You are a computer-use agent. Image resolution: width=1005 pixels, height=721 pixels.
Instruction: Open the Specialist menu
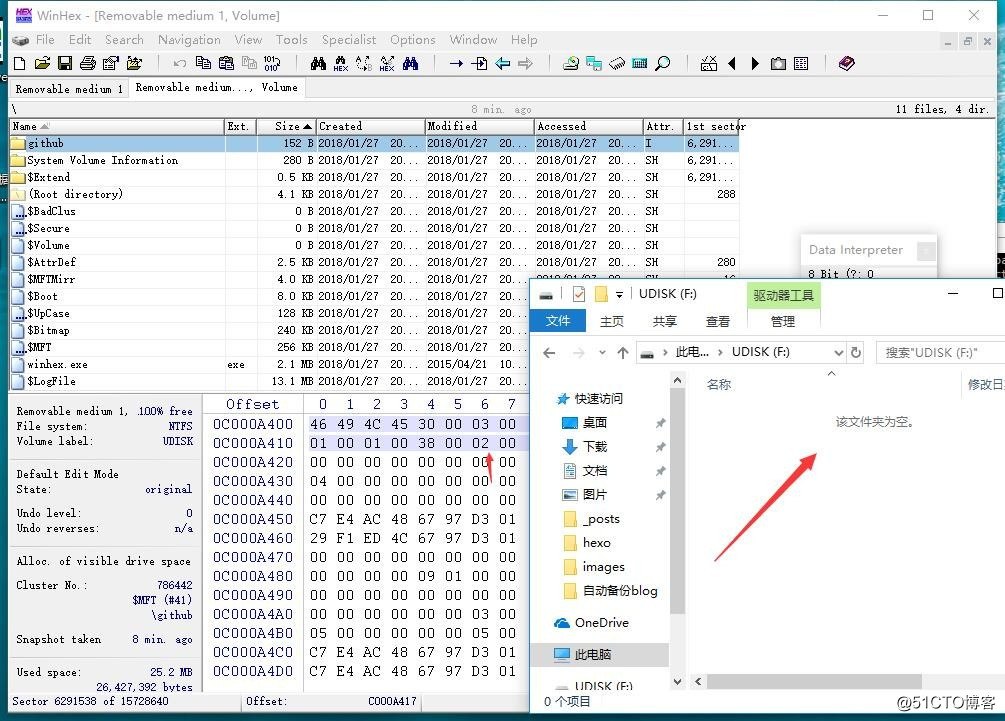[x=349, y=40]
